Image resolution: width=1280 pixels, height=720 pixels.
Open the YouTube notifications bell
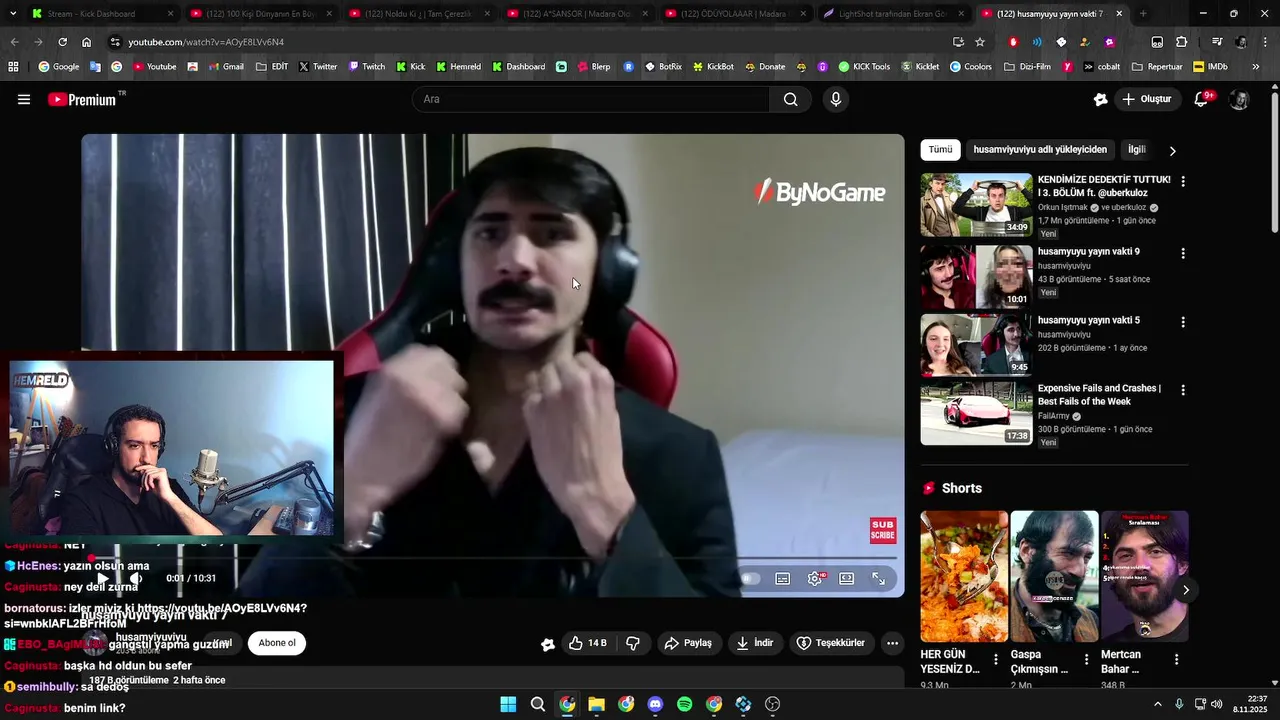1203,99
